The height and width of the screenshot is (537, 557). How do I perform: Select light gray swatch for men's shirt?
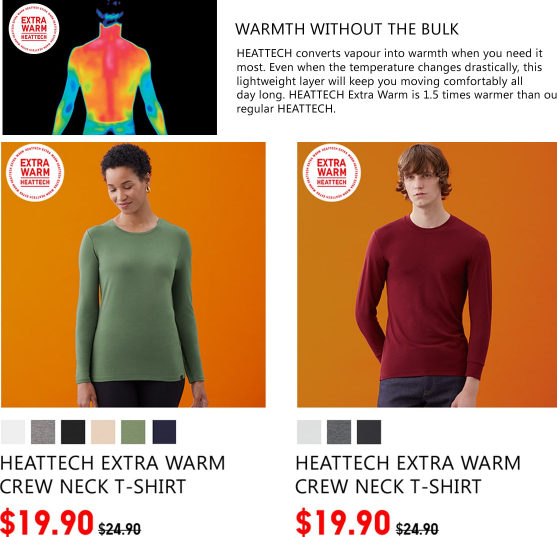309,432
